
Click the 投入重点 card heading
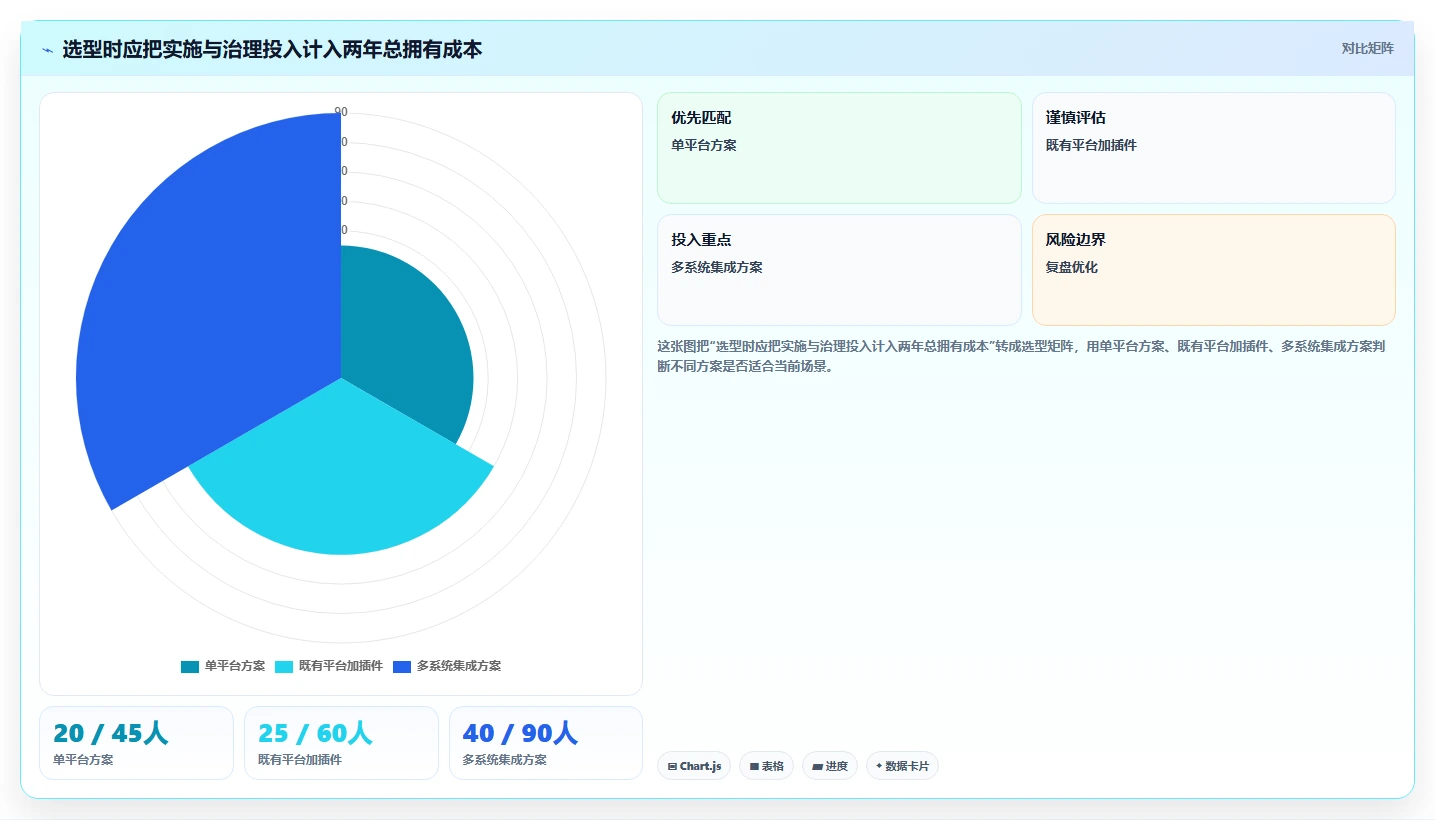coord(701,240)
